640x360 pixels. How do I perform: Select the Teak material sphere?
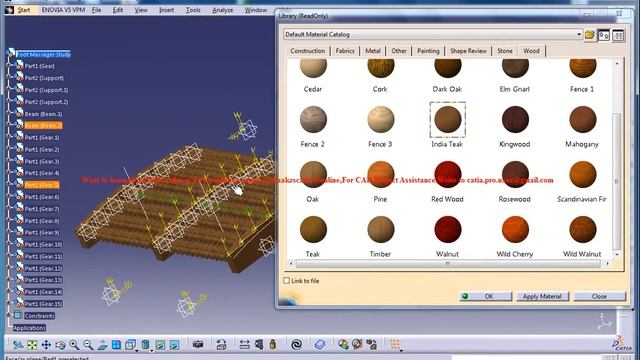click(x=313, y=229)
